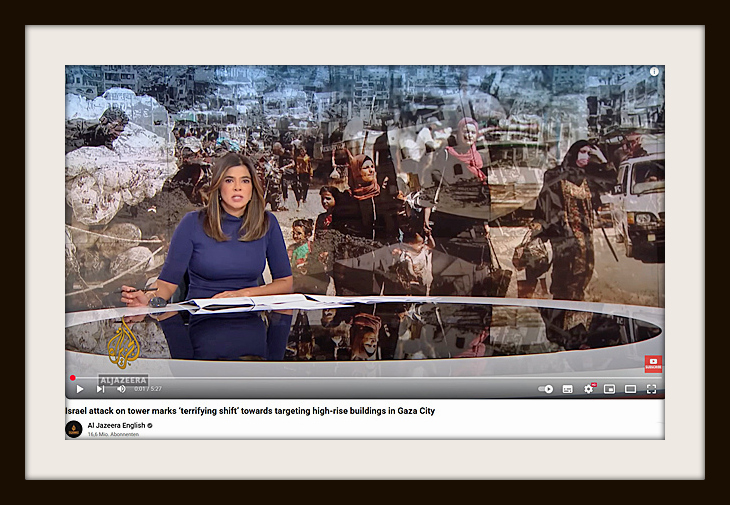Viewport: 730px width, 505px height.
Task: Click the Al Jazeera logo on the video
Action: point(124,345)
